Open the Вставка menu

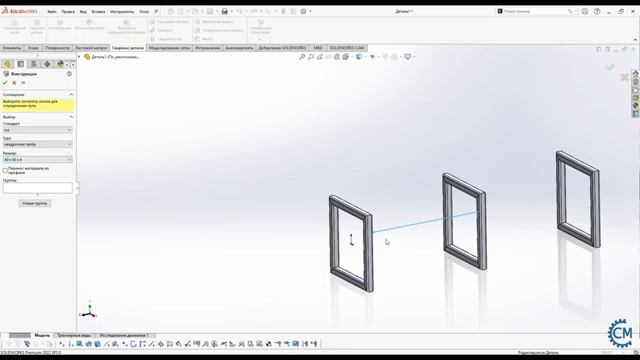pyautogui.click(x=98, y=11)
